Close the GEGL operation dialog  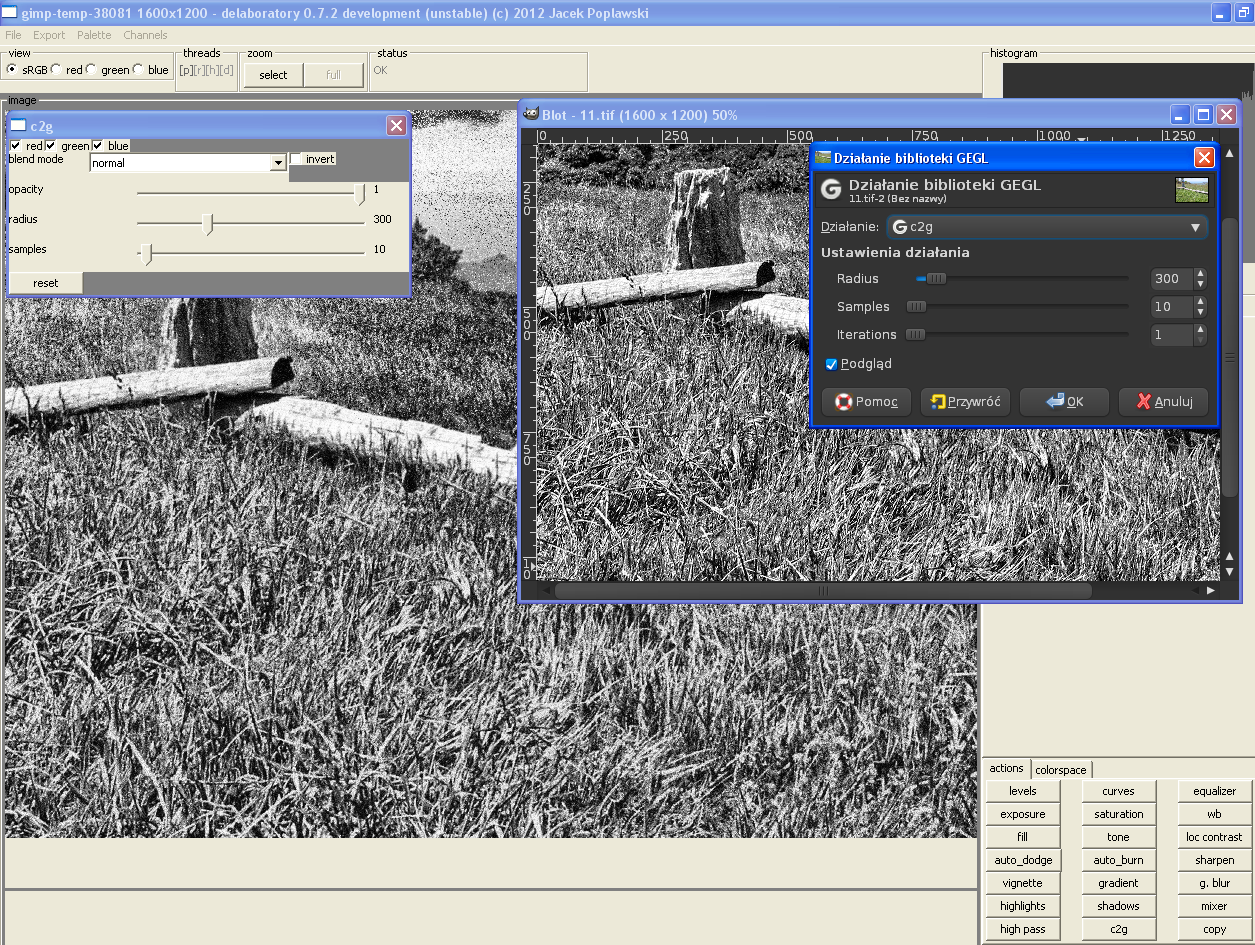point(1204,157)
